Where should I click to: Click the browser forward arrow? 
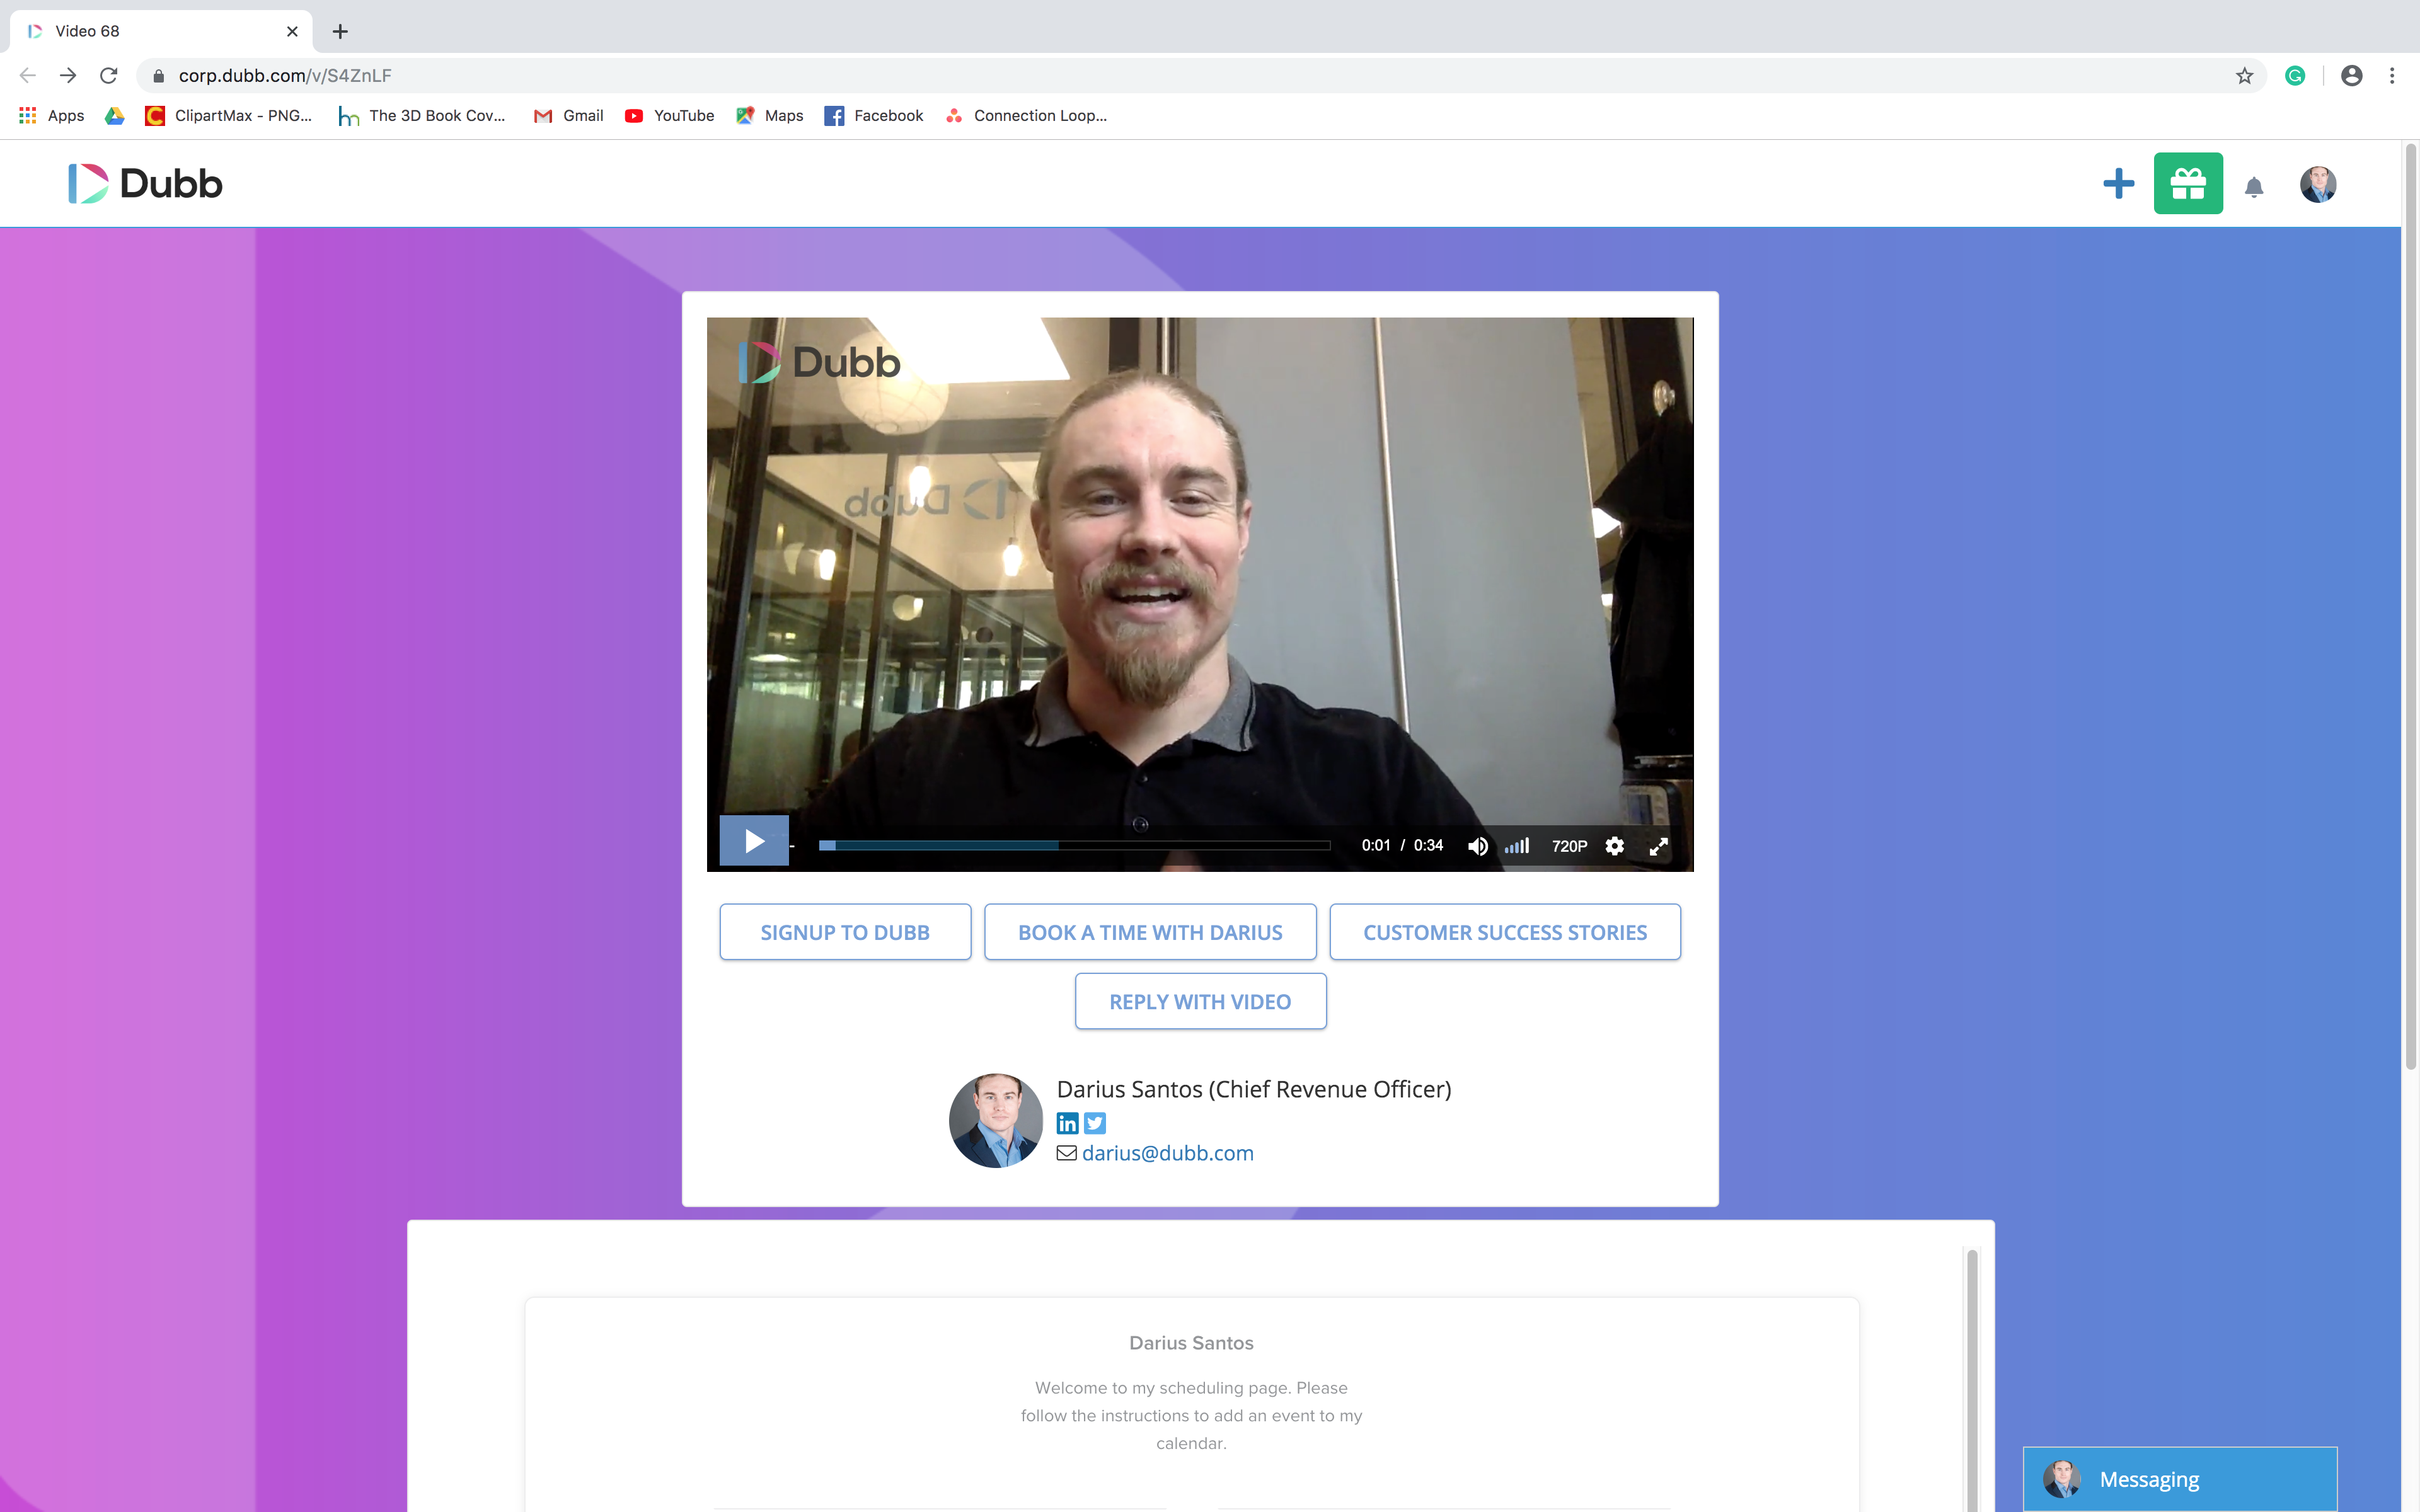(x=68, y=75)
